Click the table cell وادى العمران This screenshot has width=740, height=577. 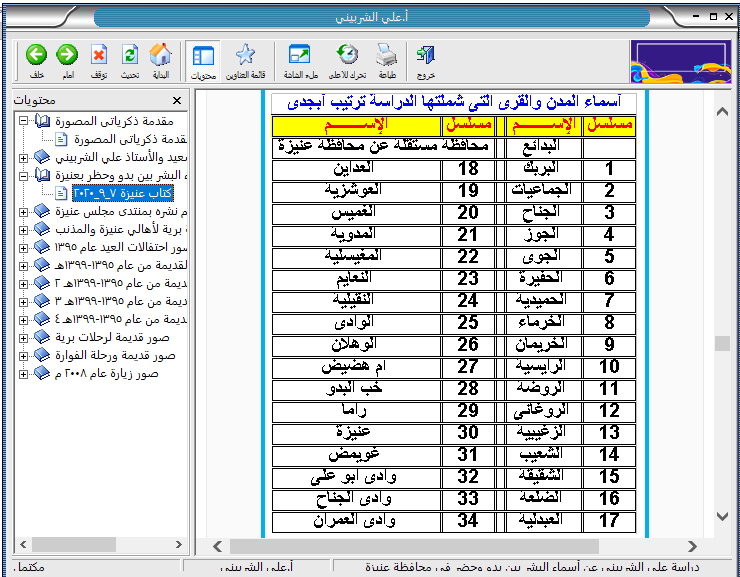tap(356, 520)
